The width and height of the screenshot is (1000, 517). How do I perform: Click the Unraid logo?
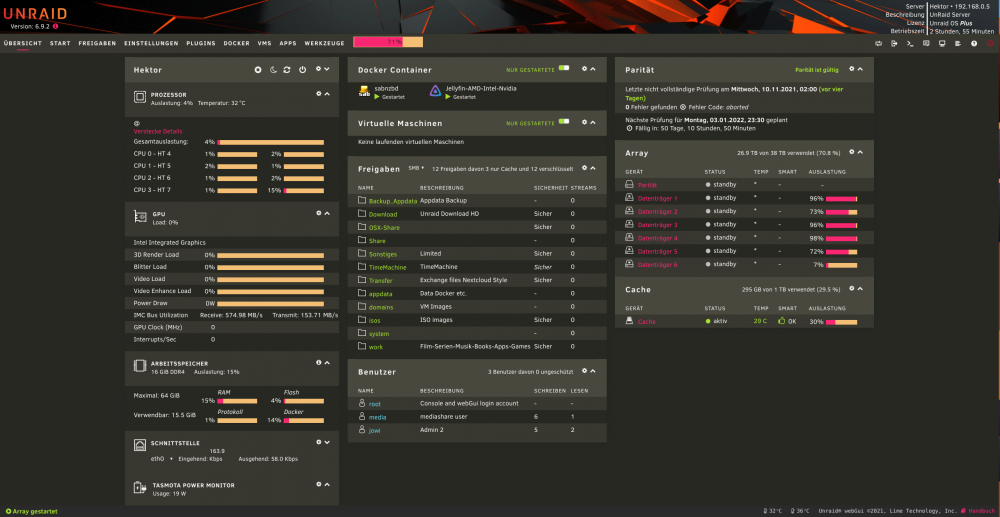[35, 14]
